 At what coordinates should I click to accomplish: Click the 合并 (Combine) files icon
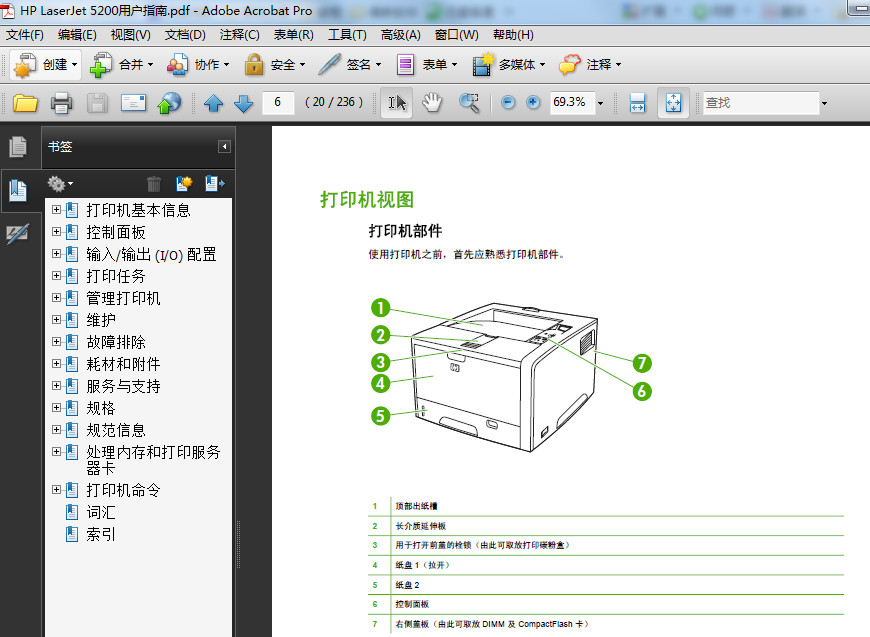click(100, 65)
